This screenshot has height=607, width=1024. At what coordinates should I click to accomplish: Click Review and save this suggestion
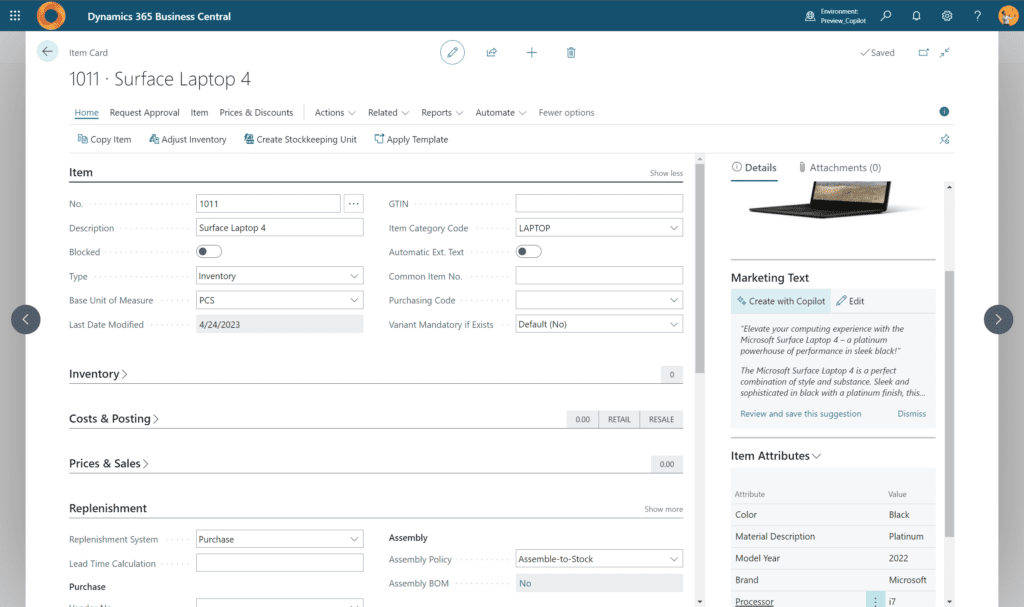click(x=801, y=413)
